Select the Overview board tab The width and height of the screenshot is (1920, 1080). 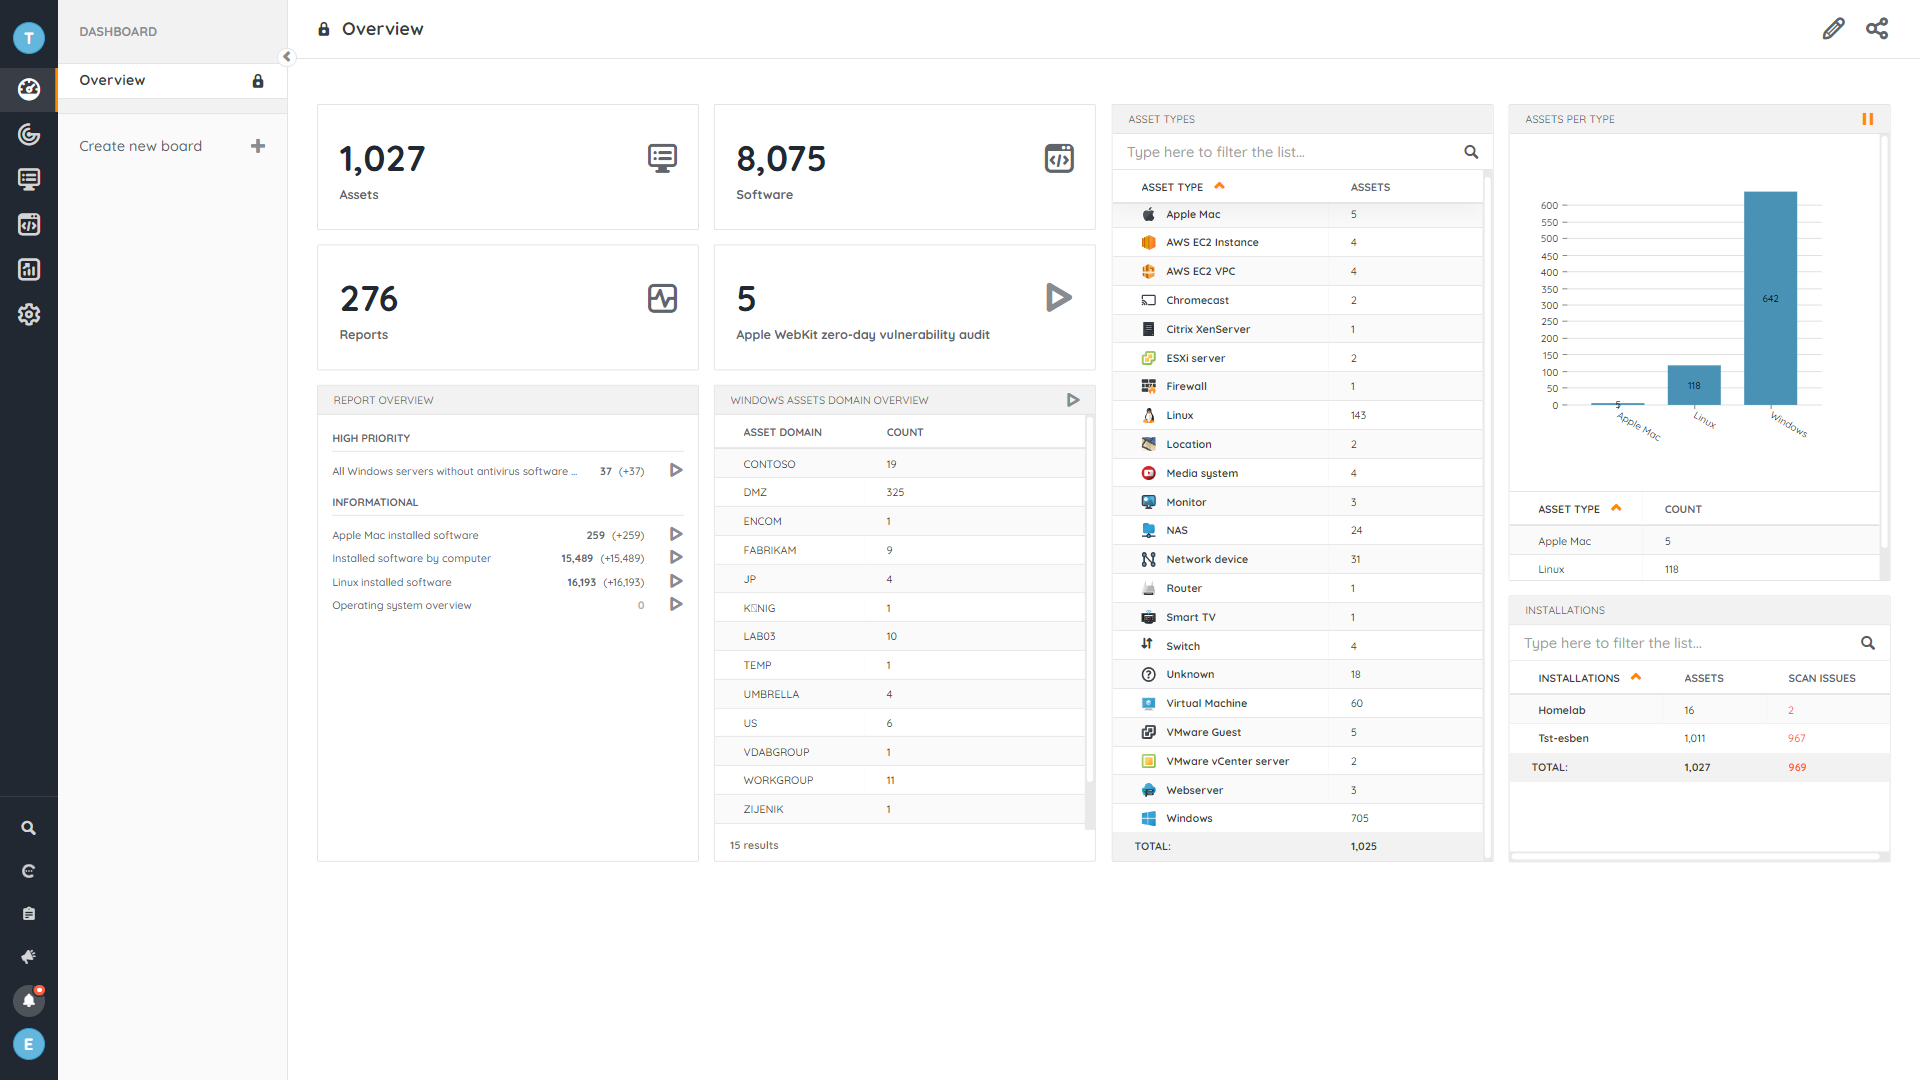click(113, 80)
